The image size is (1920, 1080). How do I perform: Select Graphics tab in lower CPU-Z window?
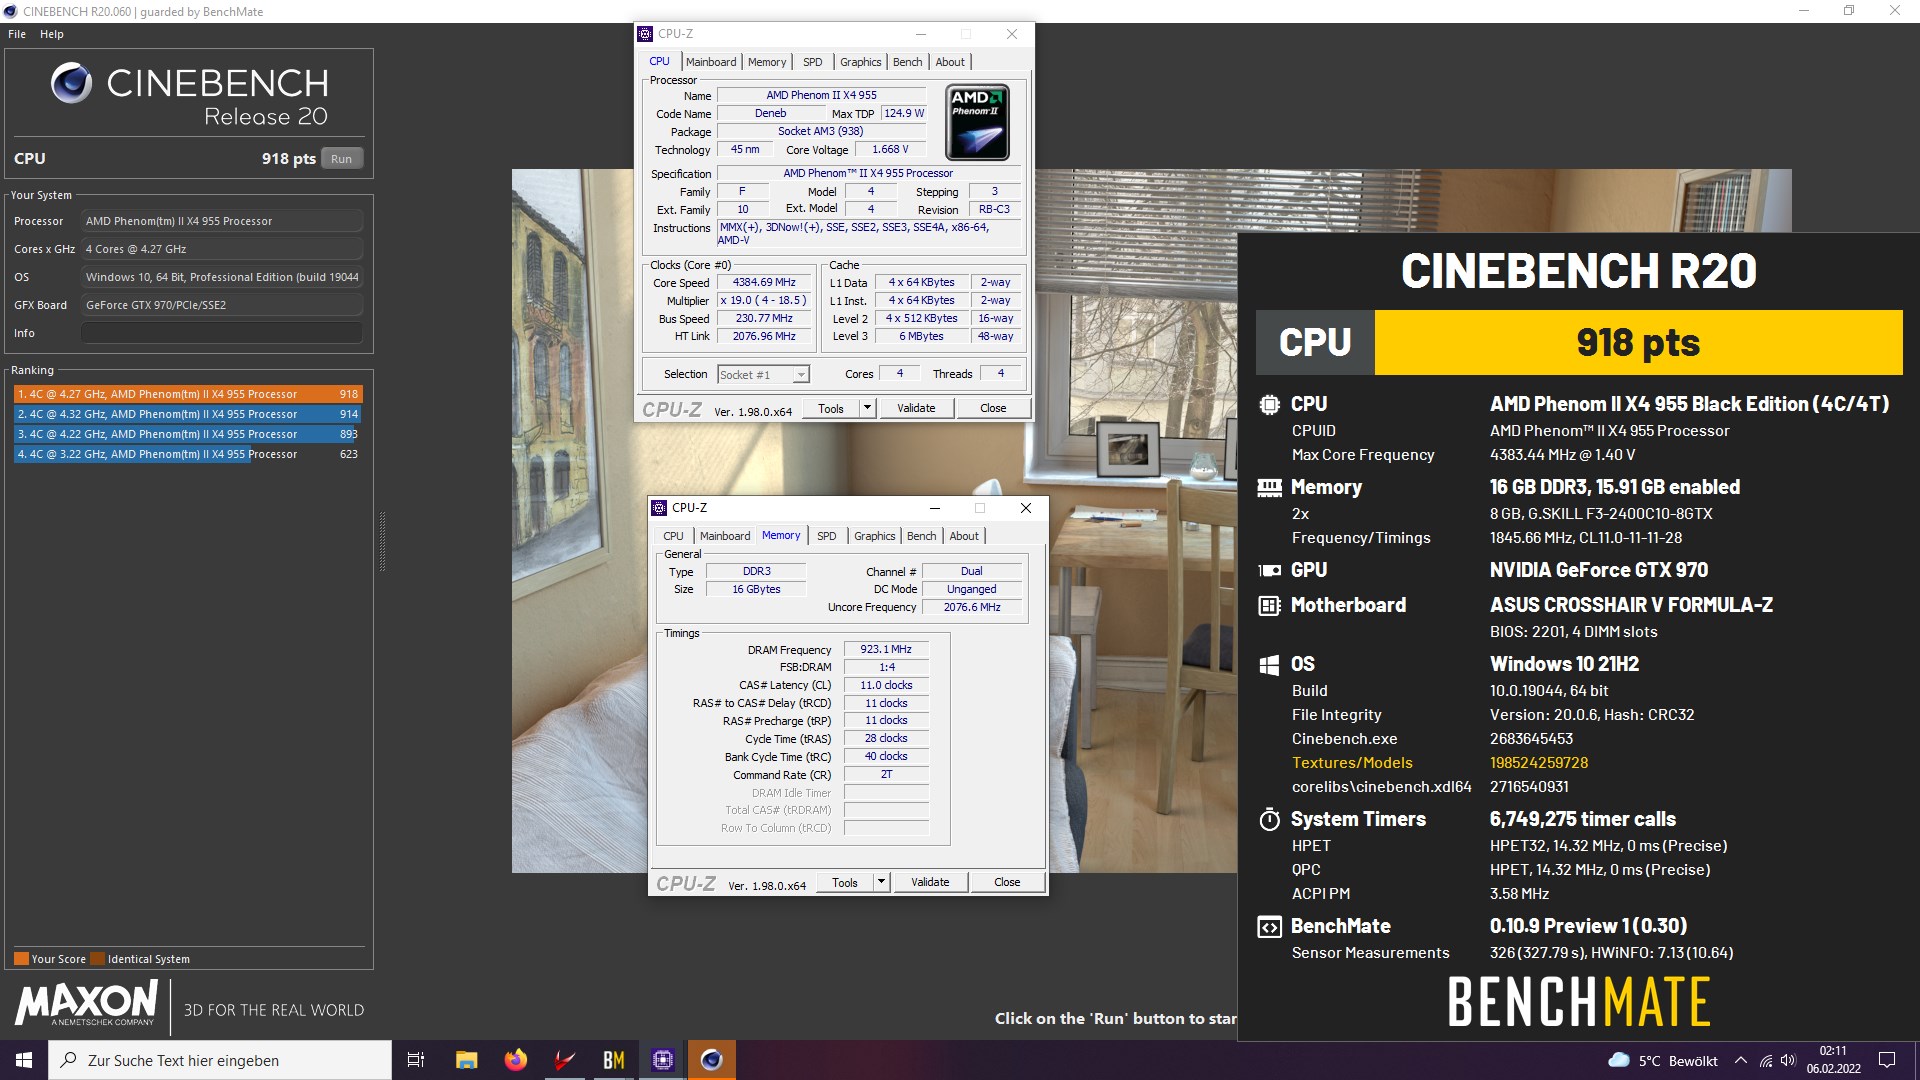tap(874, 536)
